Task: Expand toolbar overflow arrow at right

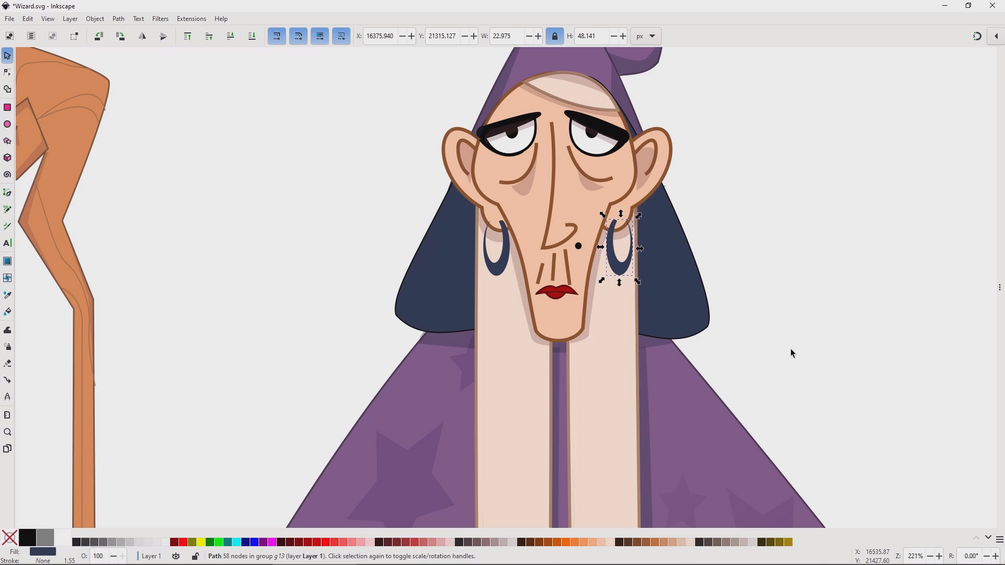Action: [x=995, y=36]
